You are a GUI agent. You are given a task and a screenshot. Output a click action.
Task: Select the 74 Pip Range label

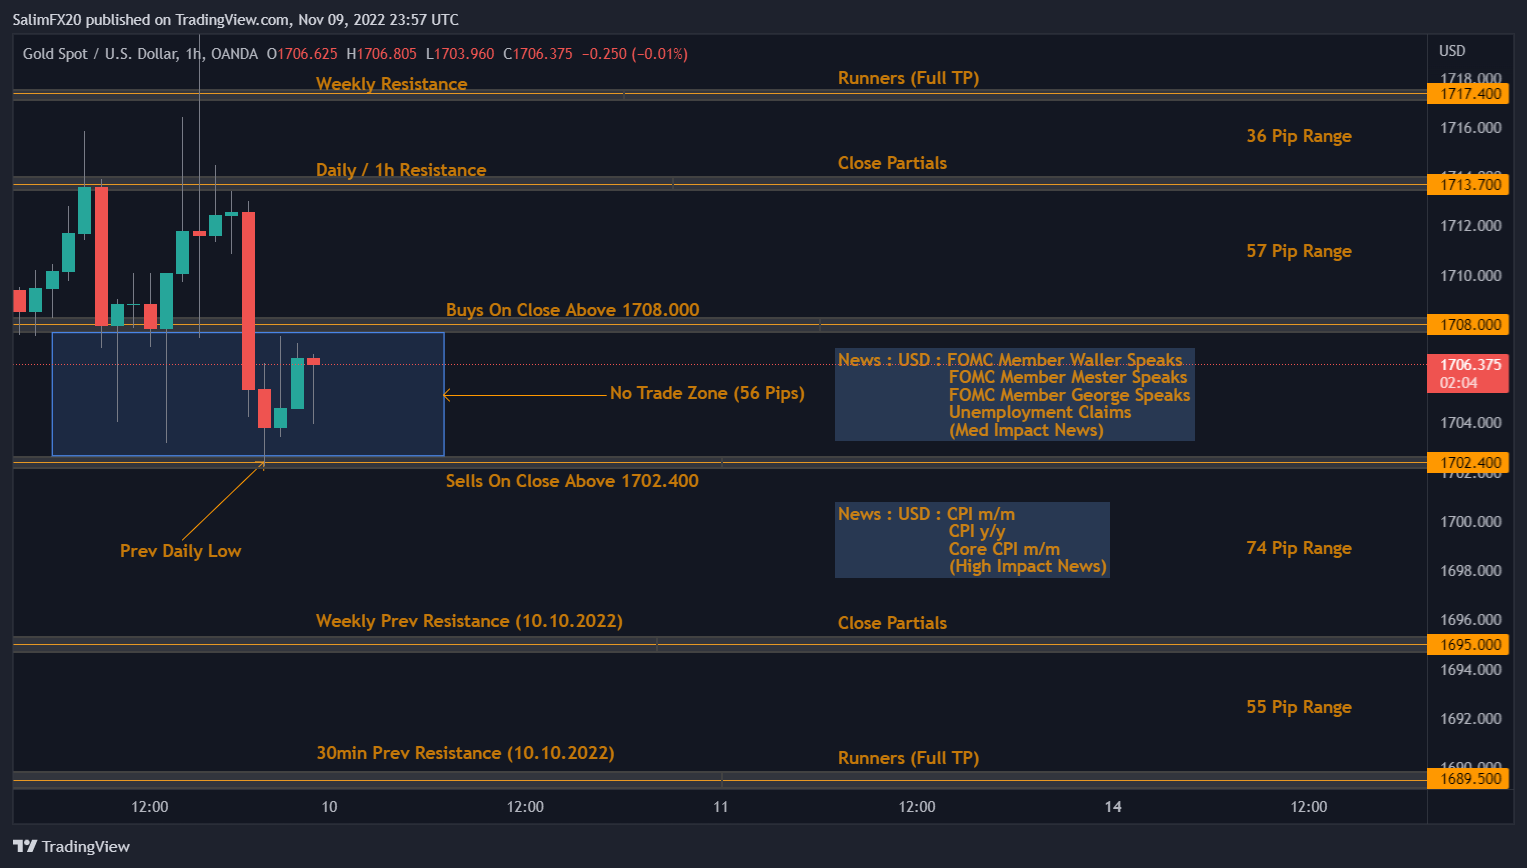click(x=1298, y=548)
